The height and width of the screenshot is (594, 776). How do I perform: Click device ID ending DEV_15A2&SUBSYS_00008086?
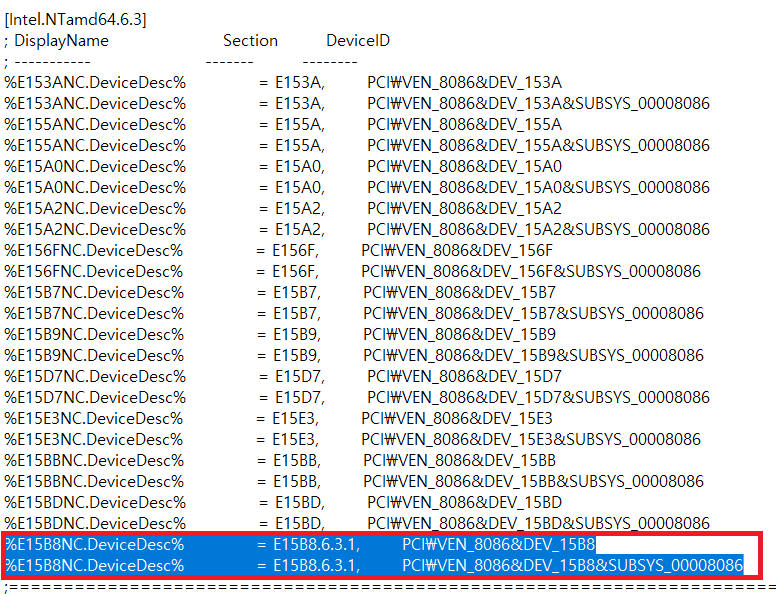538,230
